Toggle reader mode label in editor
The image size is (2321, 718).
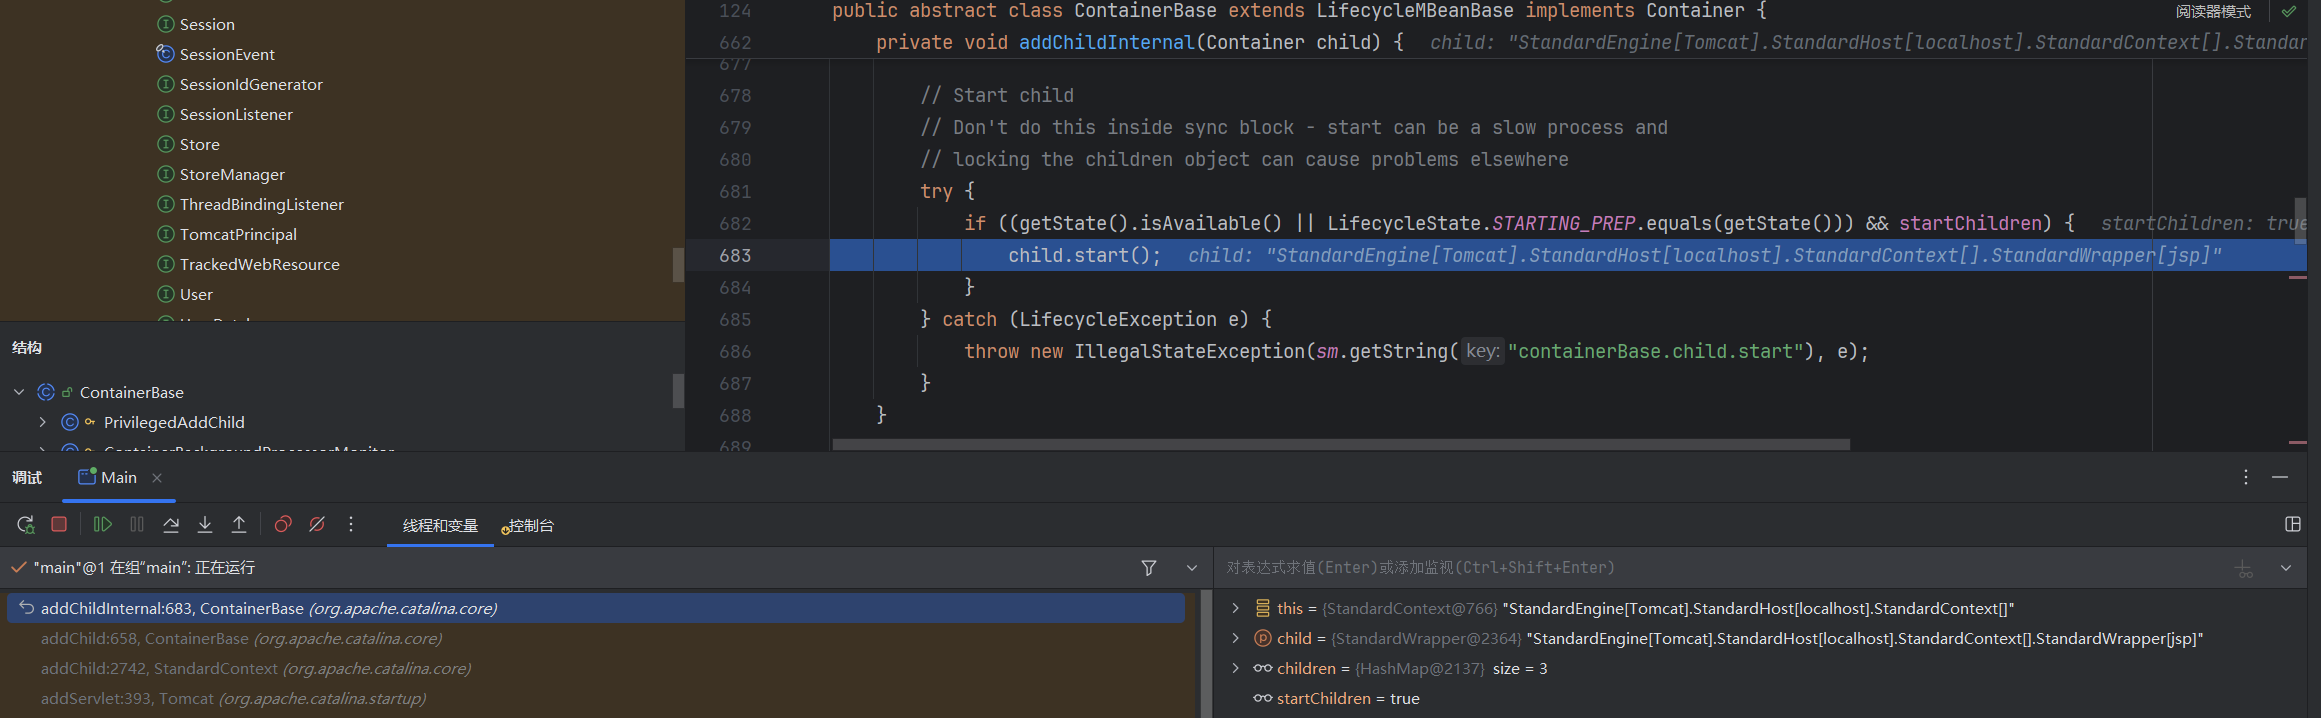[x=2212, y=12]
